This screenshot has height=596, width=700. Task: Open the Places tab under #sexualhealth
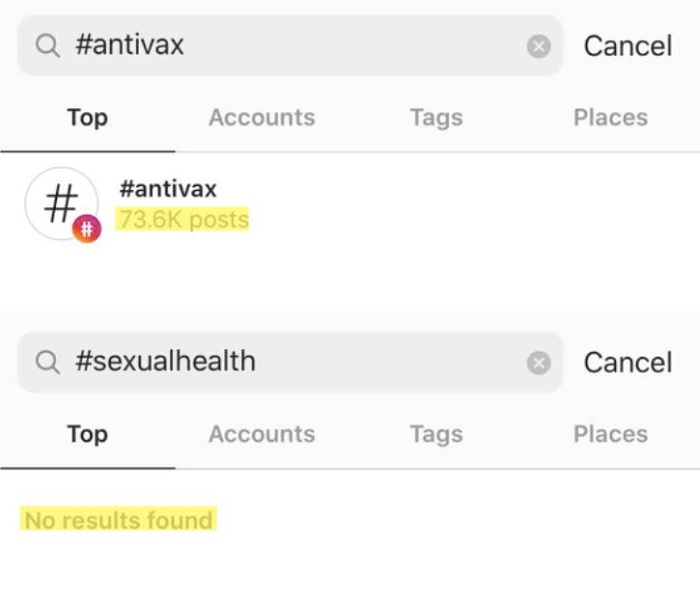[610, 434]
